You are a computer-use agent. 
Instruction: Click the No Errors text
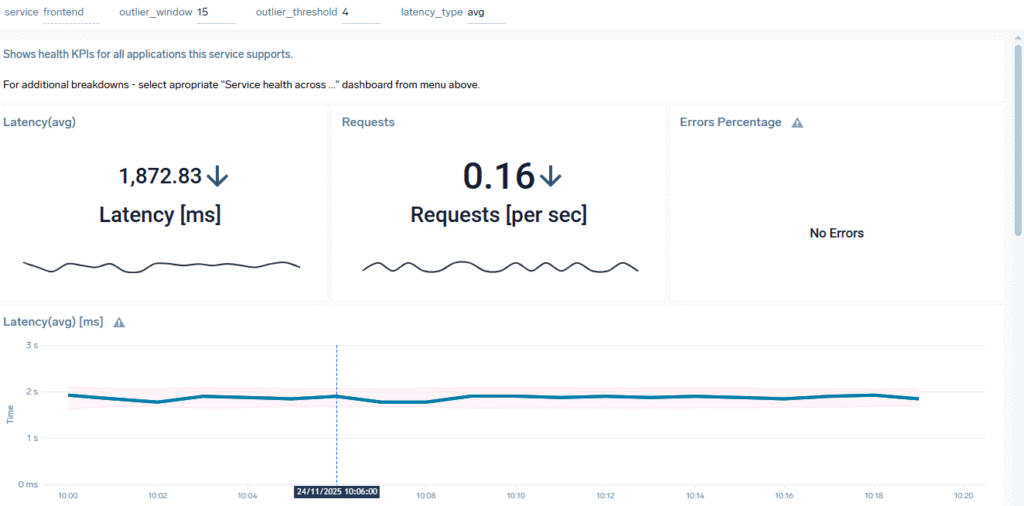click(836, 233)
